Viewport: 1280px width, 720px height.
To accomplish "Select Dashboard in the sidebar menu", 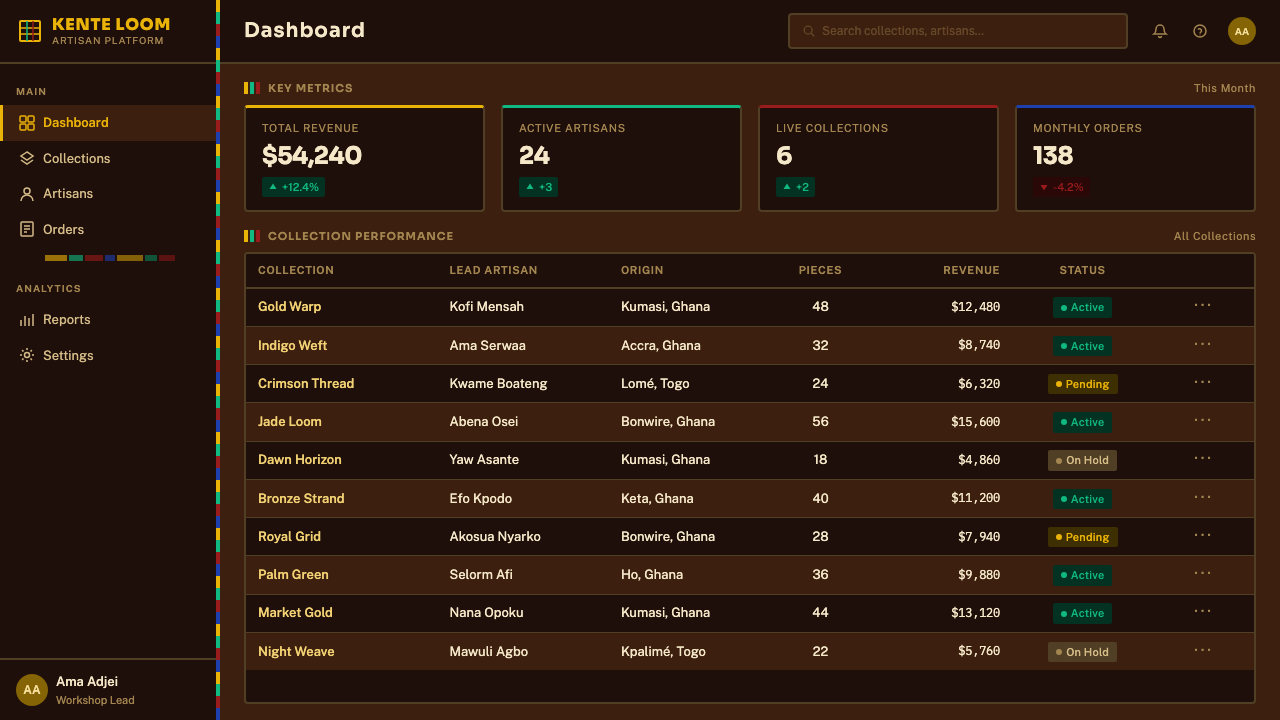I will 108,123.
